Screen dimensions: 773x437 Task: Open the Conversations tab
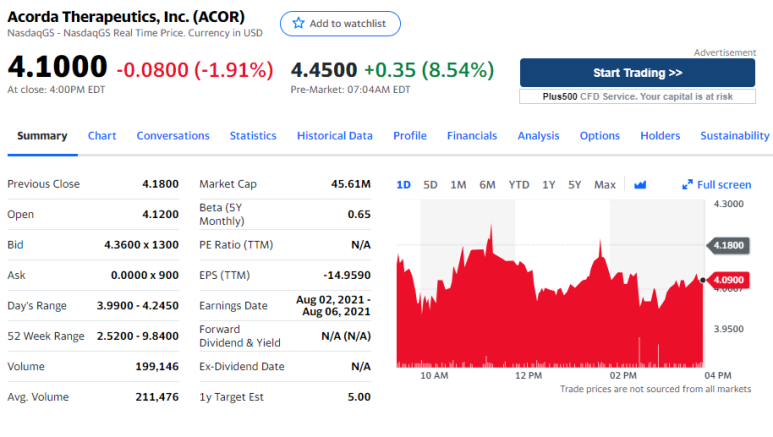(x=173, y=136)
